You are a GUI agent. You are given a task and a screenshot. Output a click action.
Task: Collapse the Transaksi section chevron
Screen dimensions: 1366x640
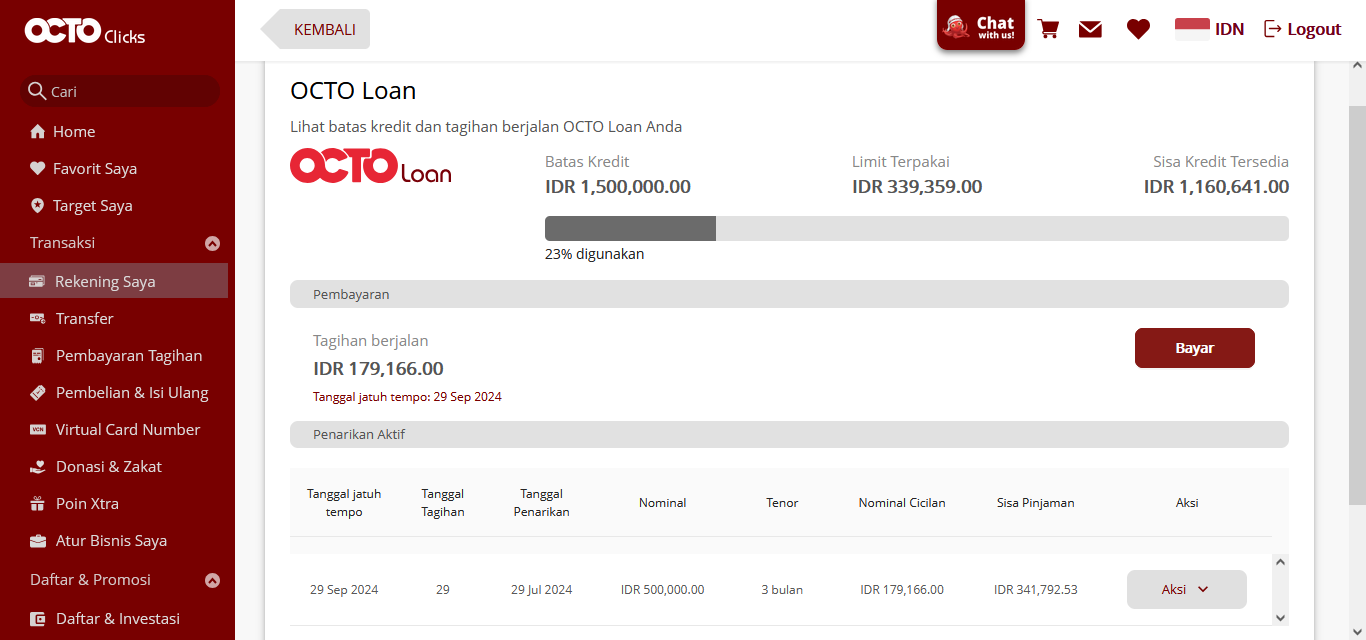(x=212, y=243)
